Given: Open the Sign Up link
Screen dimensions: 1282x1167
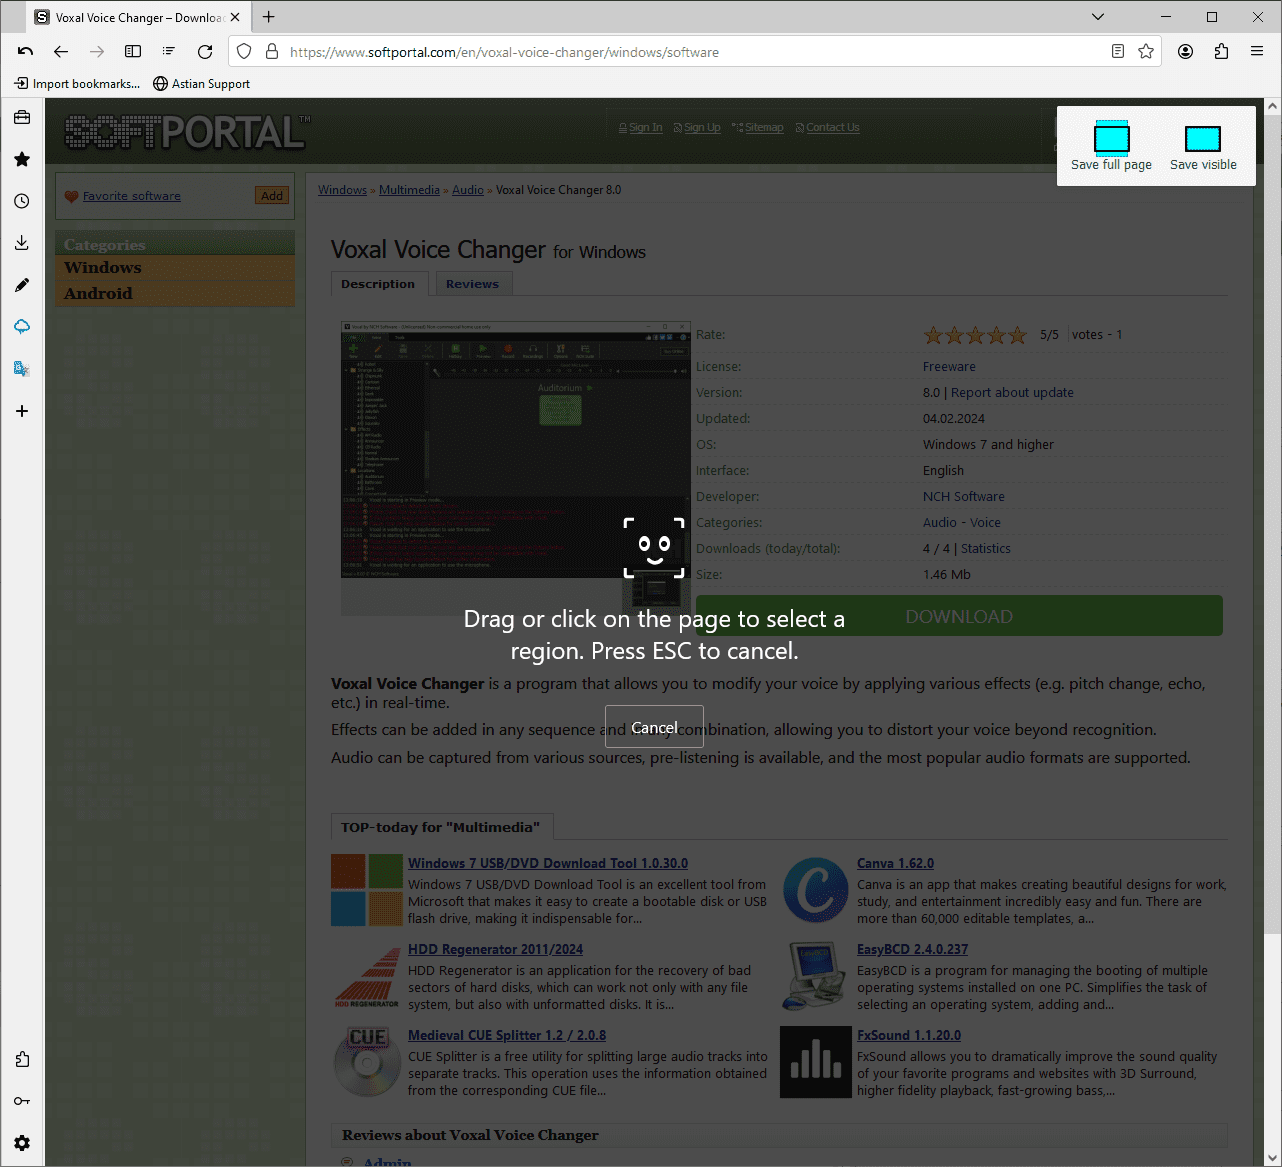Looking at the screenshot, I should click(702, 128).
